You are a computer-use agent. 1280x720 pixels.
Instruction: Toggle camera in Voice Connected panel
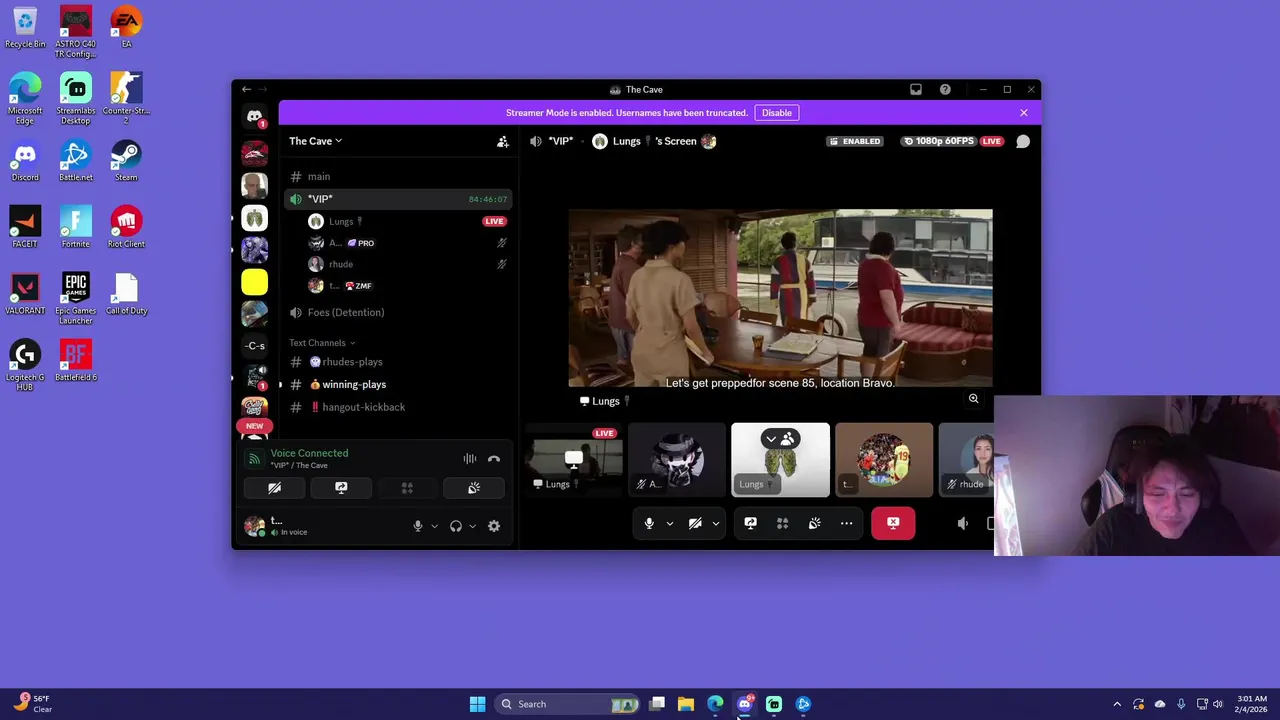pyautogui.click(x=275, y=488)
